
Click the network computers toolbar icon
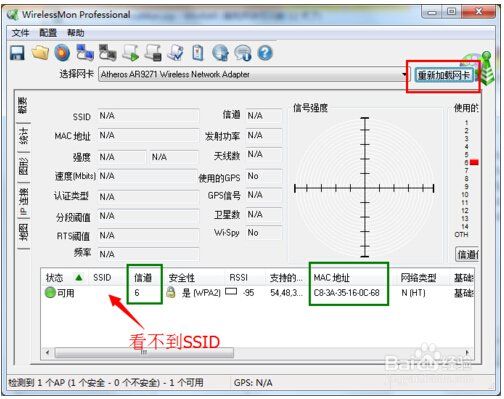click(85, 53)
